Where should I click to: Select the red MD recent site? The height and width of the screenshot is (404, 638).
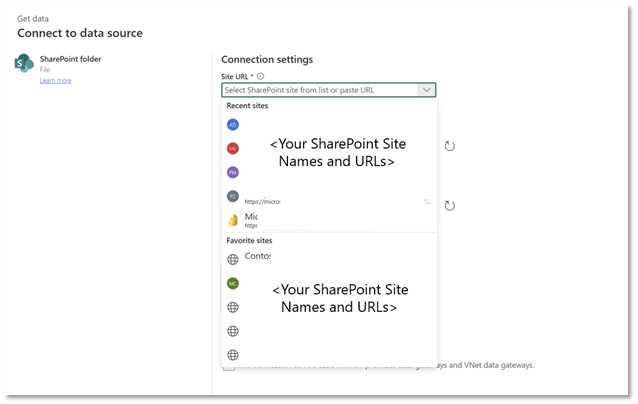pyautogui.click(x=233, y=148)
